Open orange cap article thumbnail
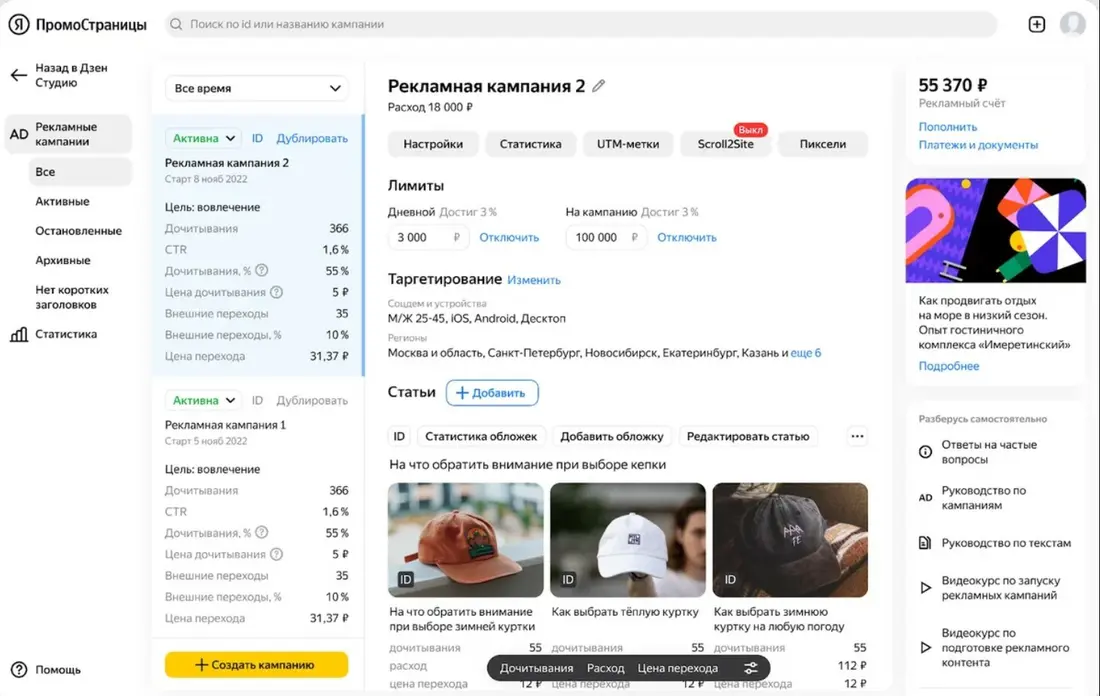Screen dimensions: 1100x696 (x=465, y=540)
